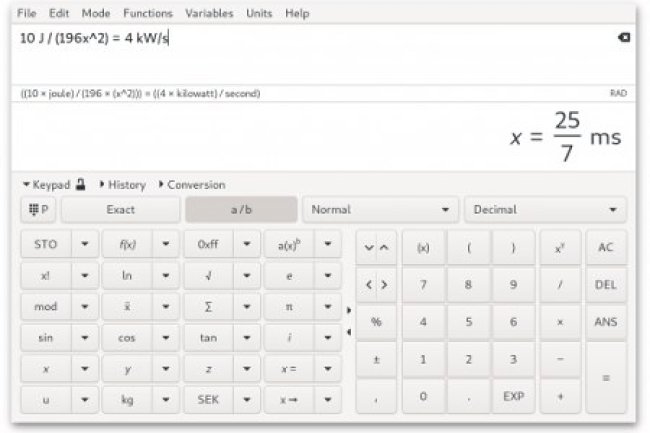Insert the constant π

288,307
